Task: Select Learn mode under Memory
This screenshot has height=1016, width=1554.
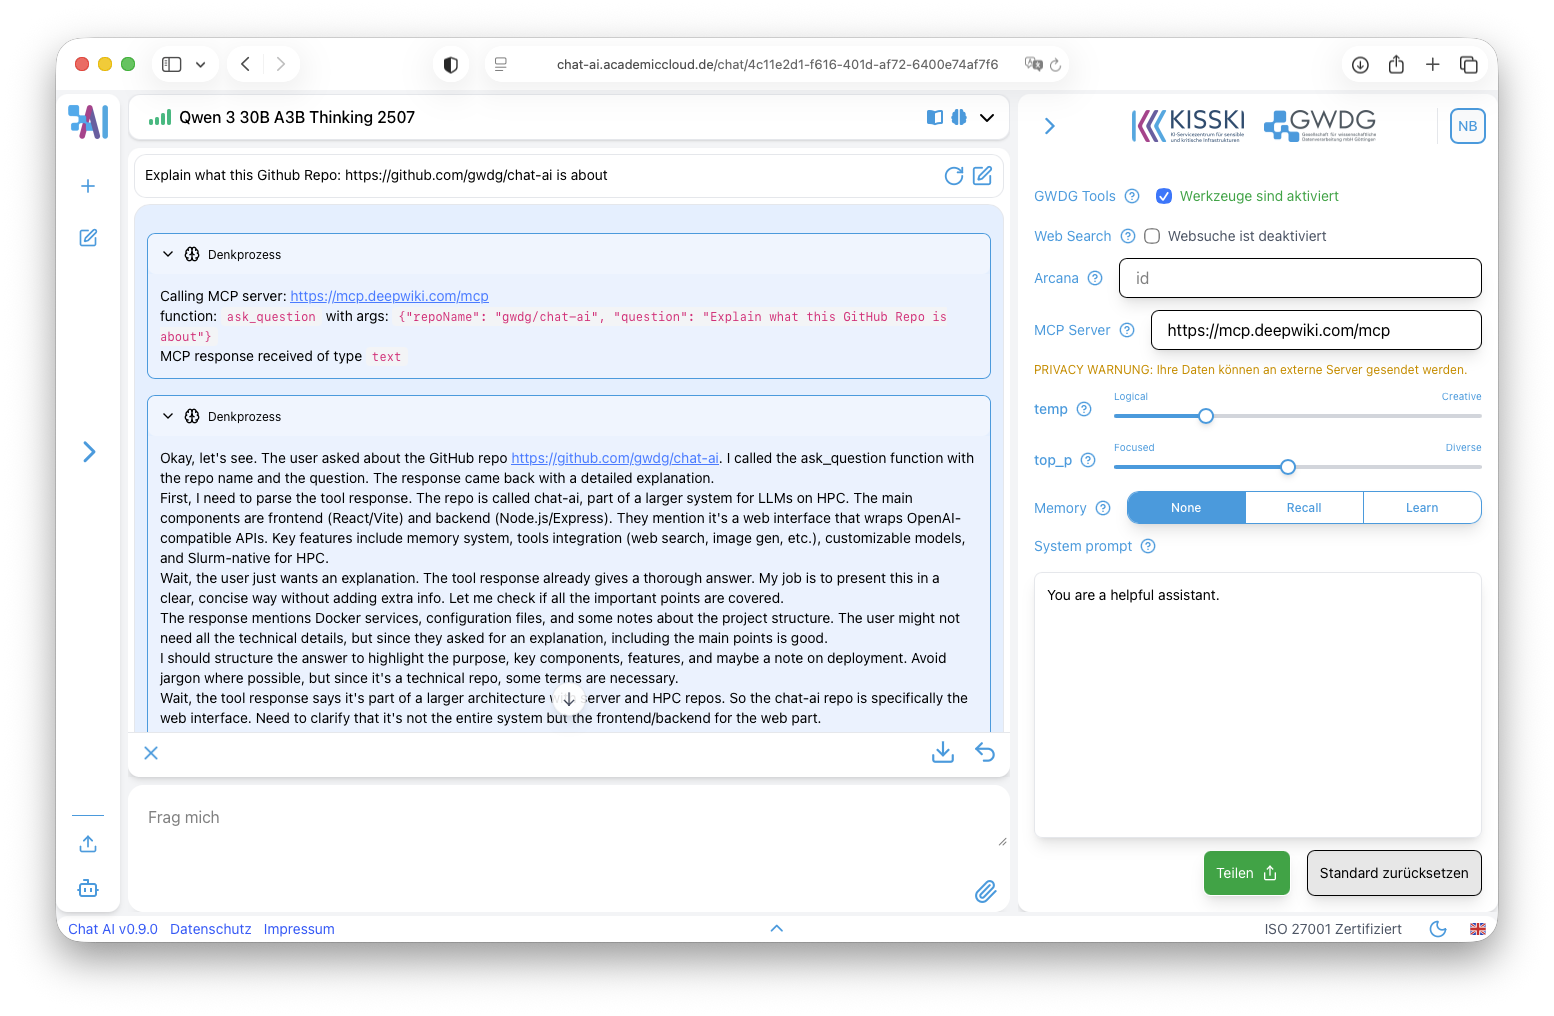Action: click(1421, 507)
